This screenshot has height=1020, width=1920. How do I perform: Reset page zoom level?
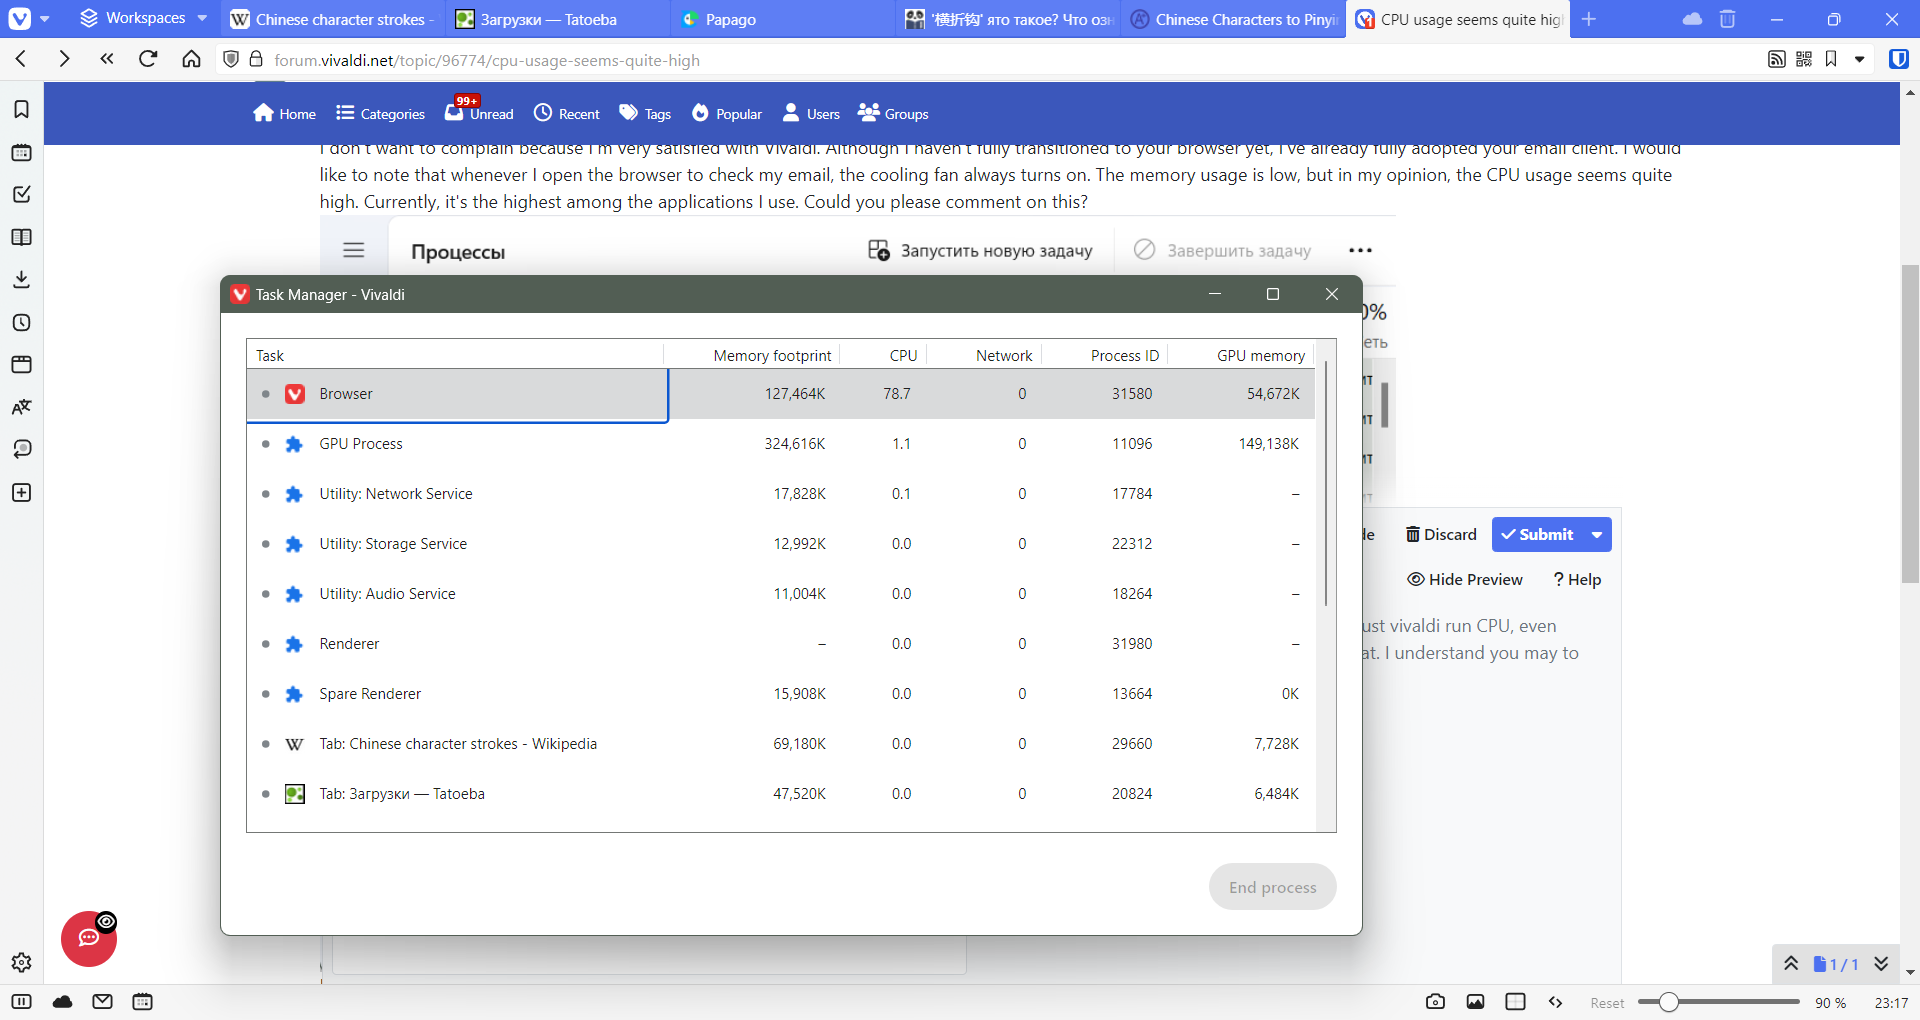click(1607, 1003)
